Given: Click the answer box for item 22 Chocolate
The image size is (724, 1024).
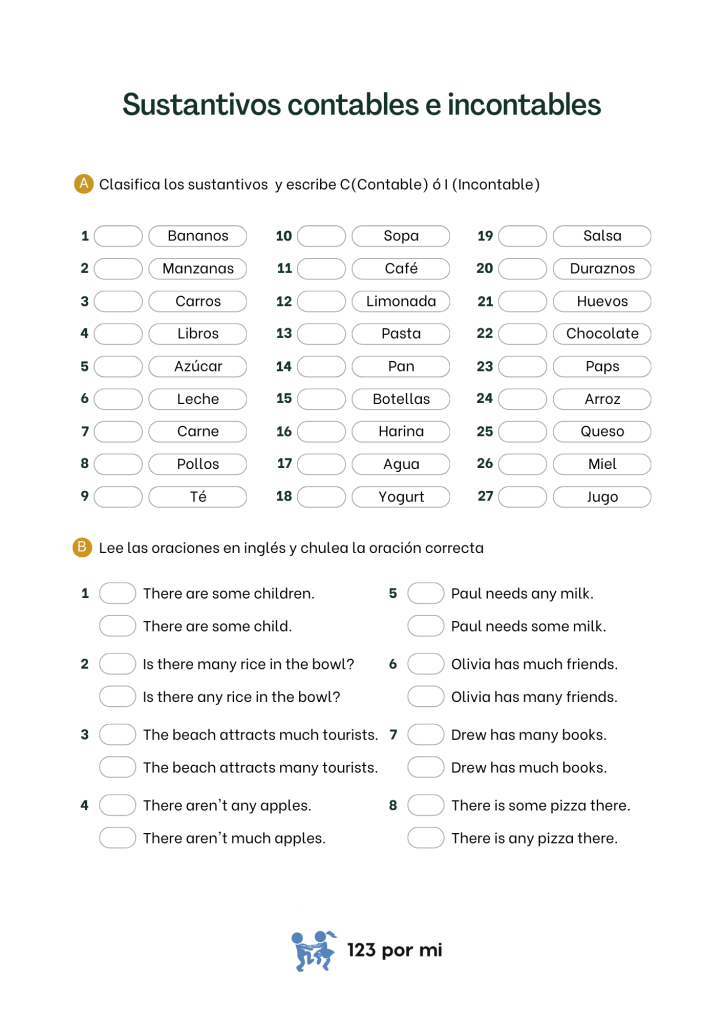Looking at the screenshot, I should click(522, 334).
